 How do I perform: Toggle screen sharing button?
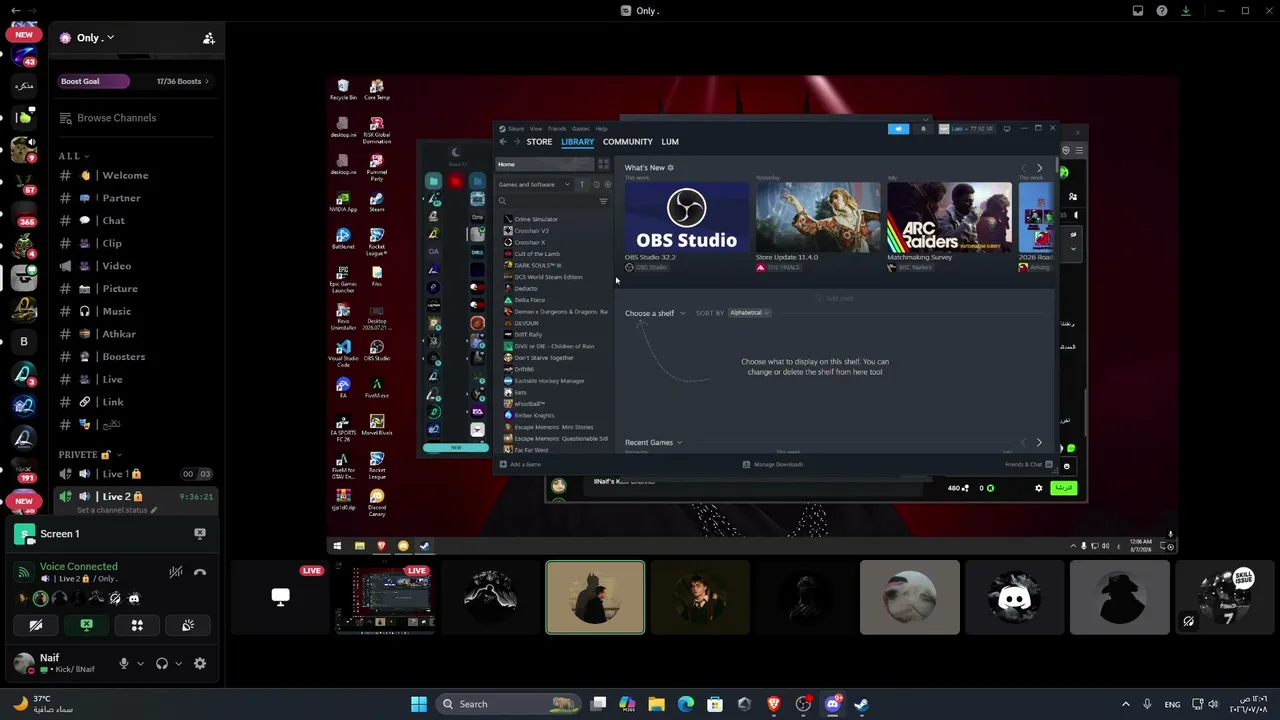(87, 625)
